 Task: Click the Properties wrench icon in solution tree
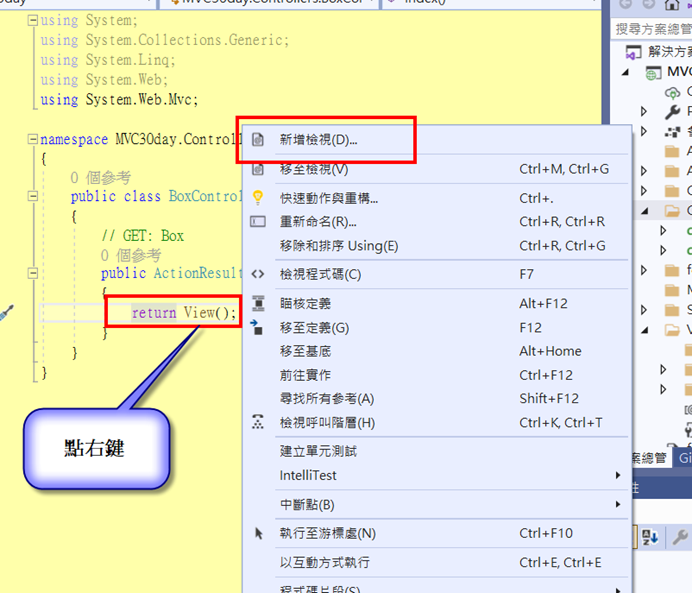click(673, 112)
